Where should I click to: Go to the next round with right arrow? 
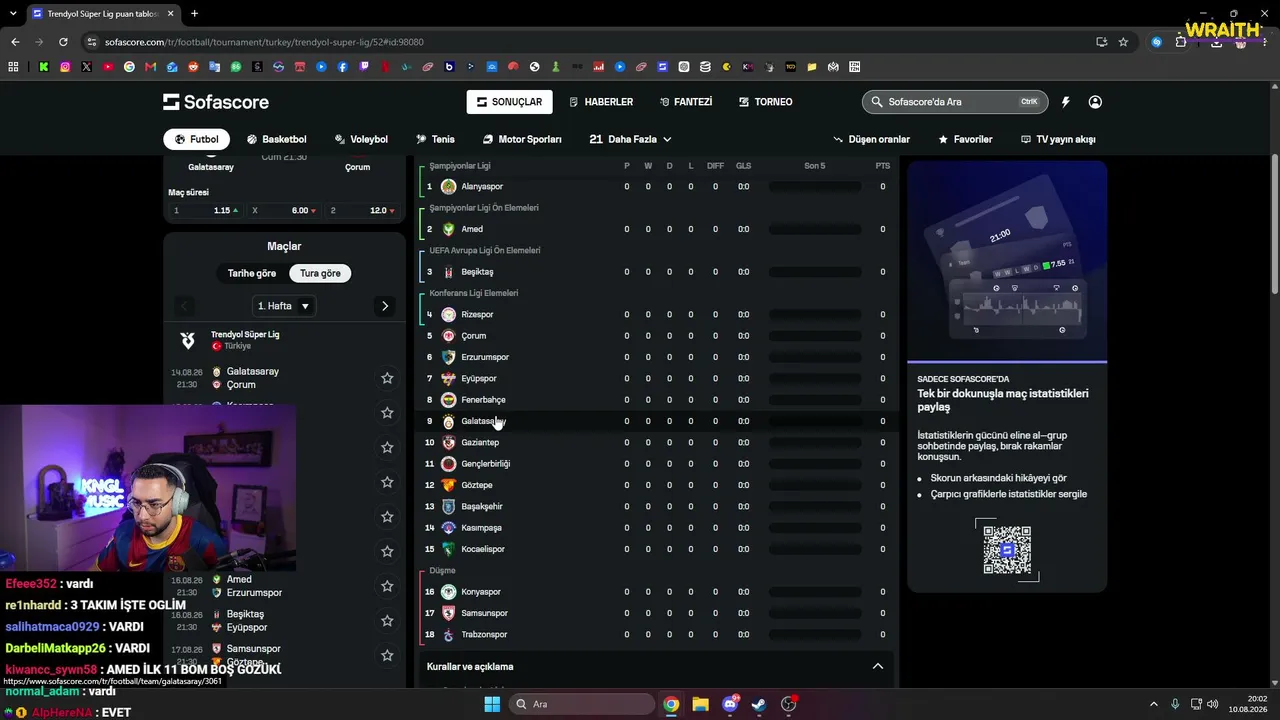(x=385, y=306)
